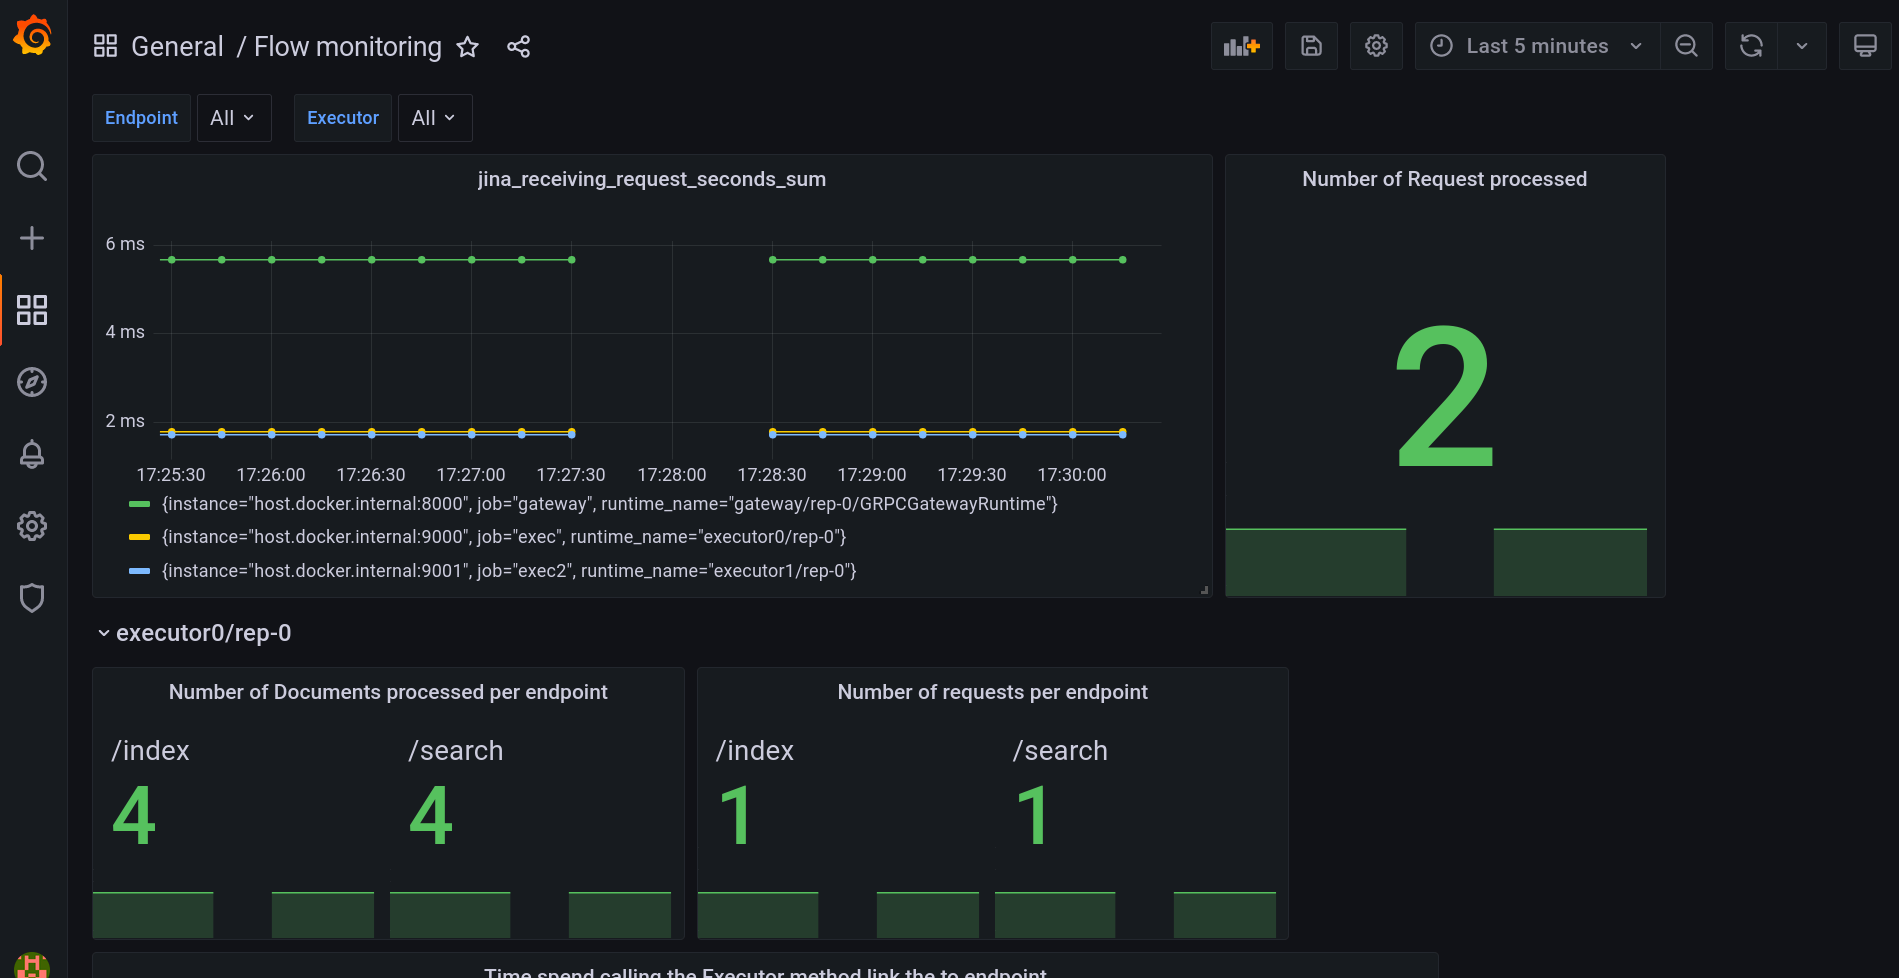Refresh the dashboard now
The width and height of the screenshot is (1899, 978).
1751,46
